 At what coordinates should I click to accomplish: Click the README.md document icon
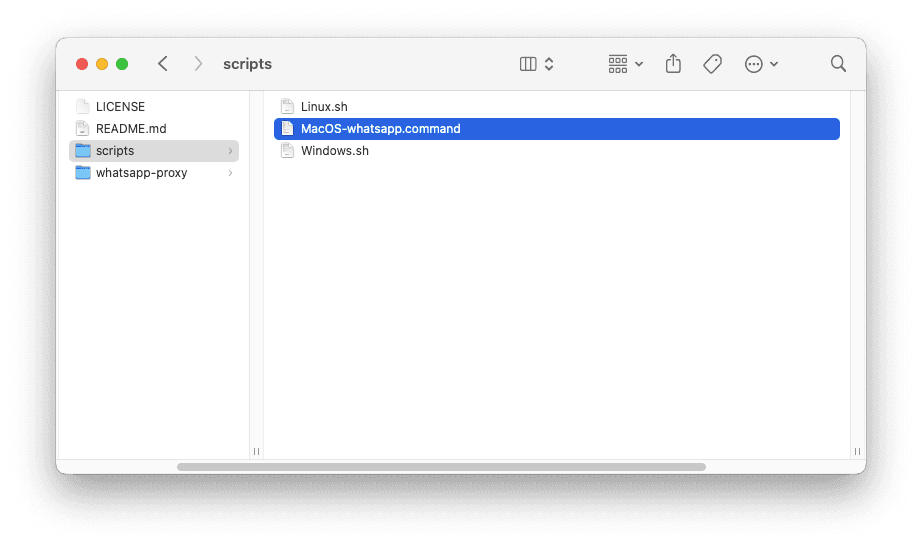point(83,128)
